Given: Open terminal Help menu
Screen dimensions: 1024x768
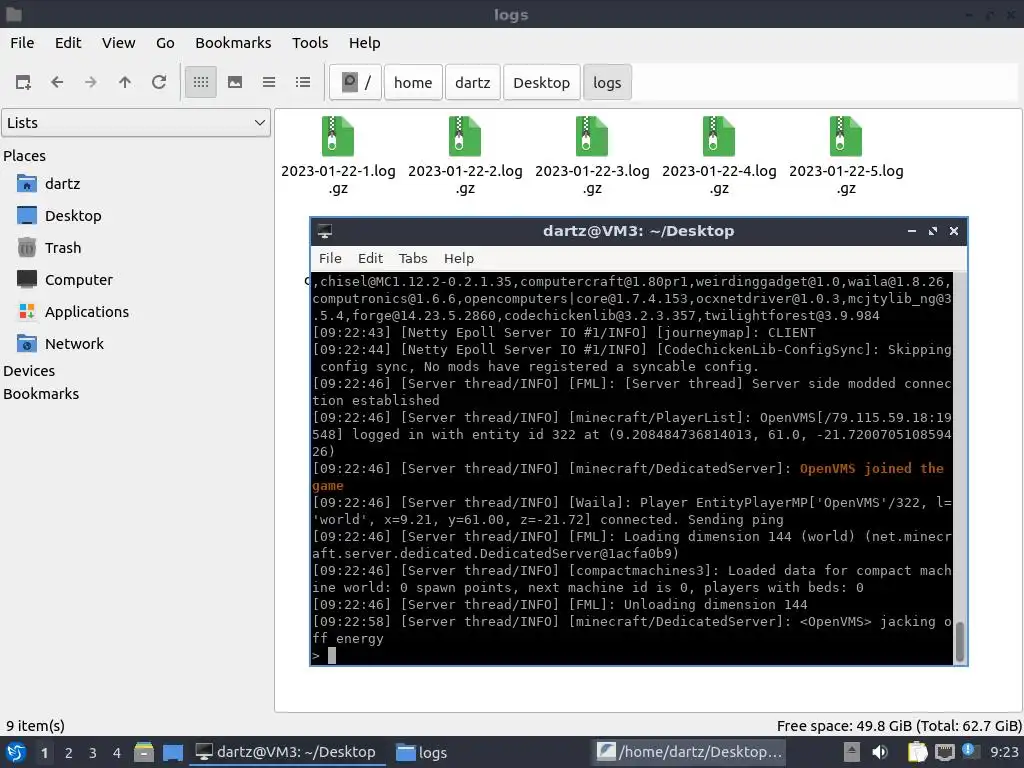Looking at the screenshot, I should (458, 259).
